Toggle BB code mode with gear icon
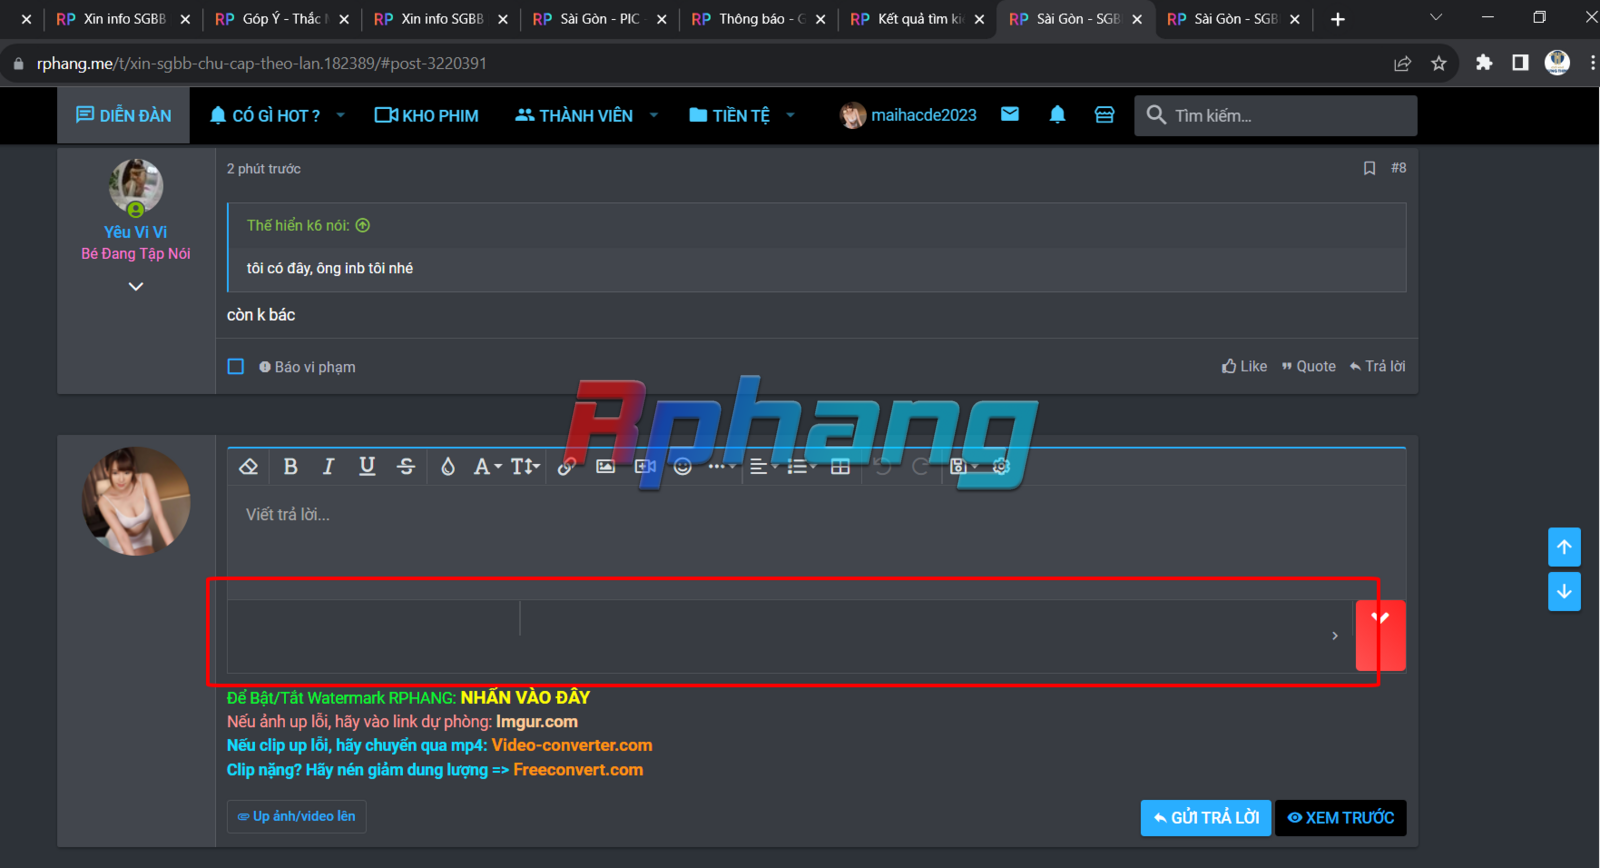This screenshot has height=868, width=1600. click(x=1001, y=466)
